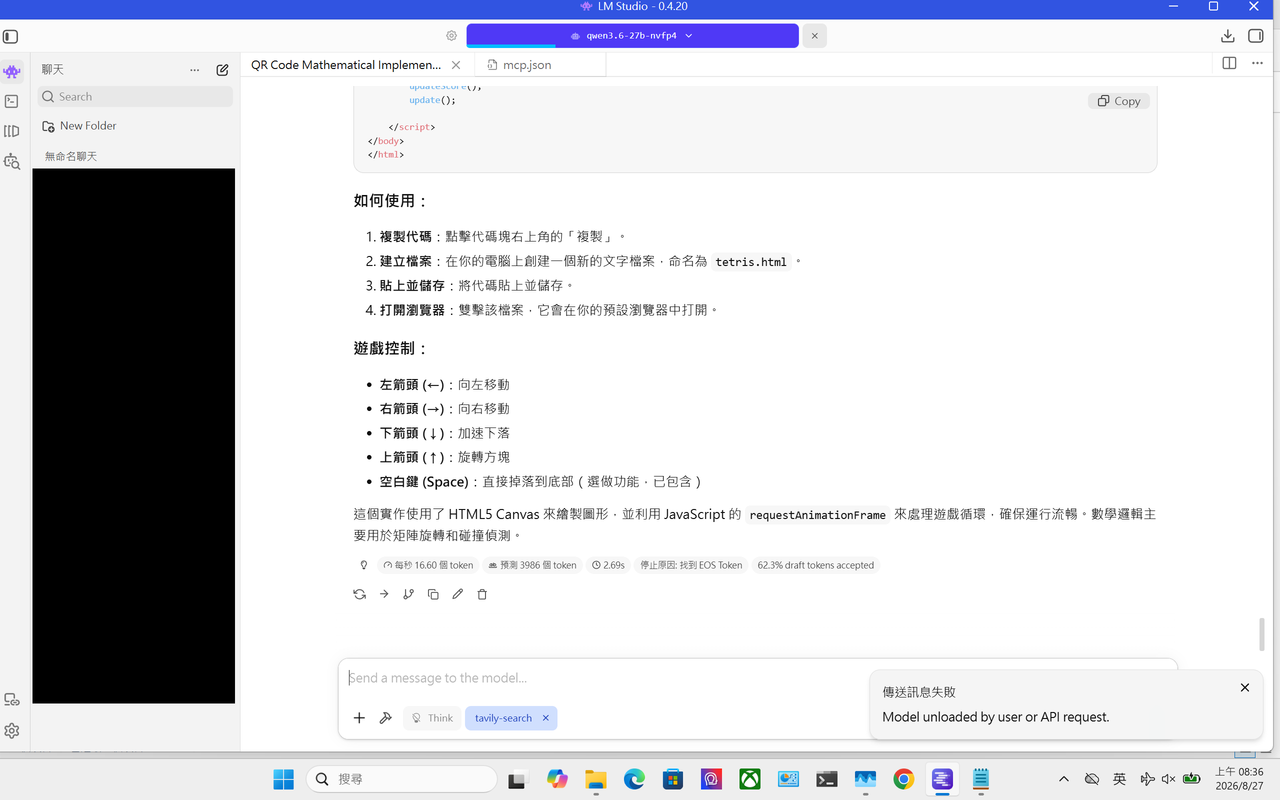Close the QR Code Mathematical Implementation tab
Viewport: 1280px width, 800px height.
[x=456, y=64]
